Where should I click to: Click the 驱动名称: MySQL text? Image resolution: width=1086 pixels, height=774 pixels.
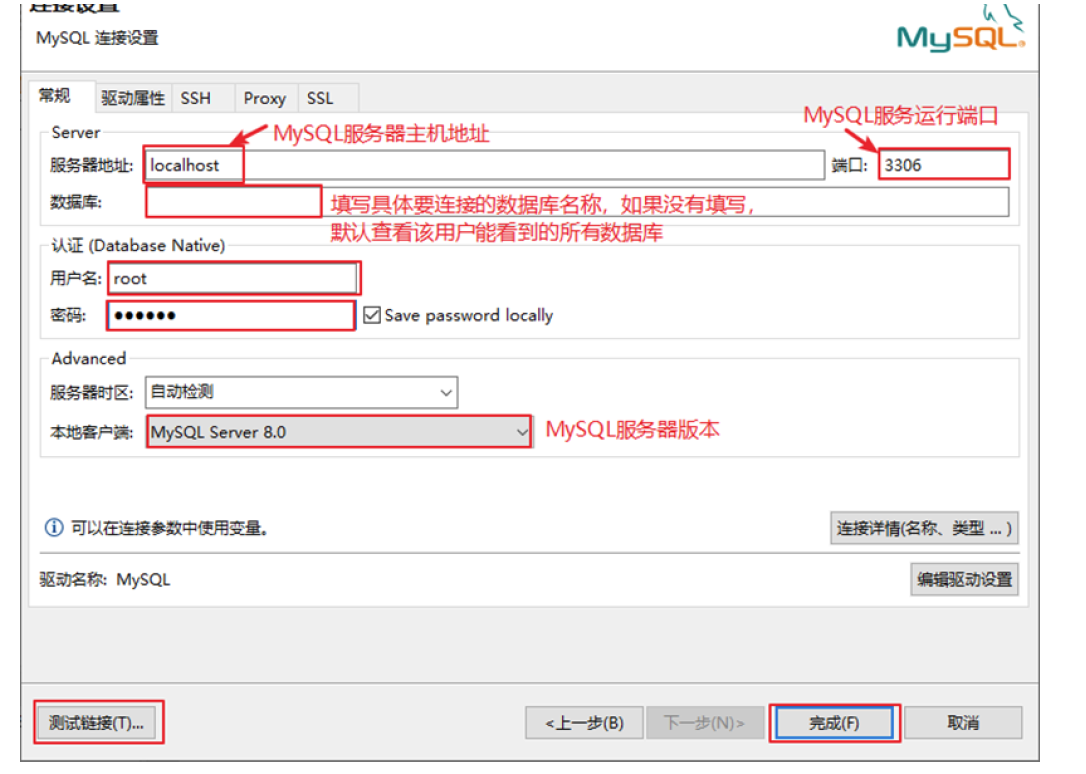point(105,579)
